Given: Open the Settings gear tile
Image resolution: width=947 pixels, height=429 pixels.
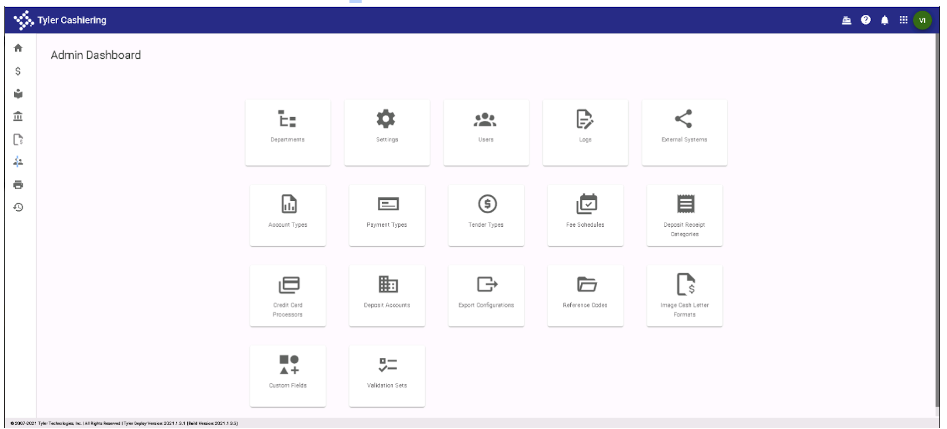Looking at the screenshot, I should 387,133.
